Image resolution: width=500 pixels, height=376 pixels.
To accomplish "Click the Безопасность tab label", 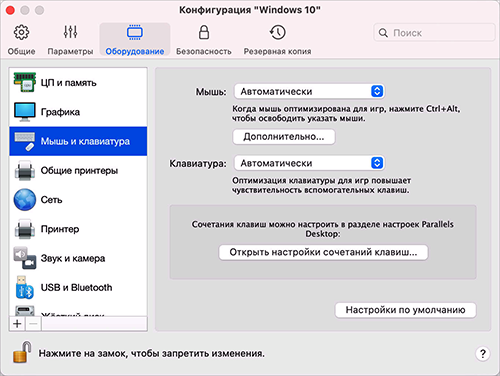I will click(204, 51).
